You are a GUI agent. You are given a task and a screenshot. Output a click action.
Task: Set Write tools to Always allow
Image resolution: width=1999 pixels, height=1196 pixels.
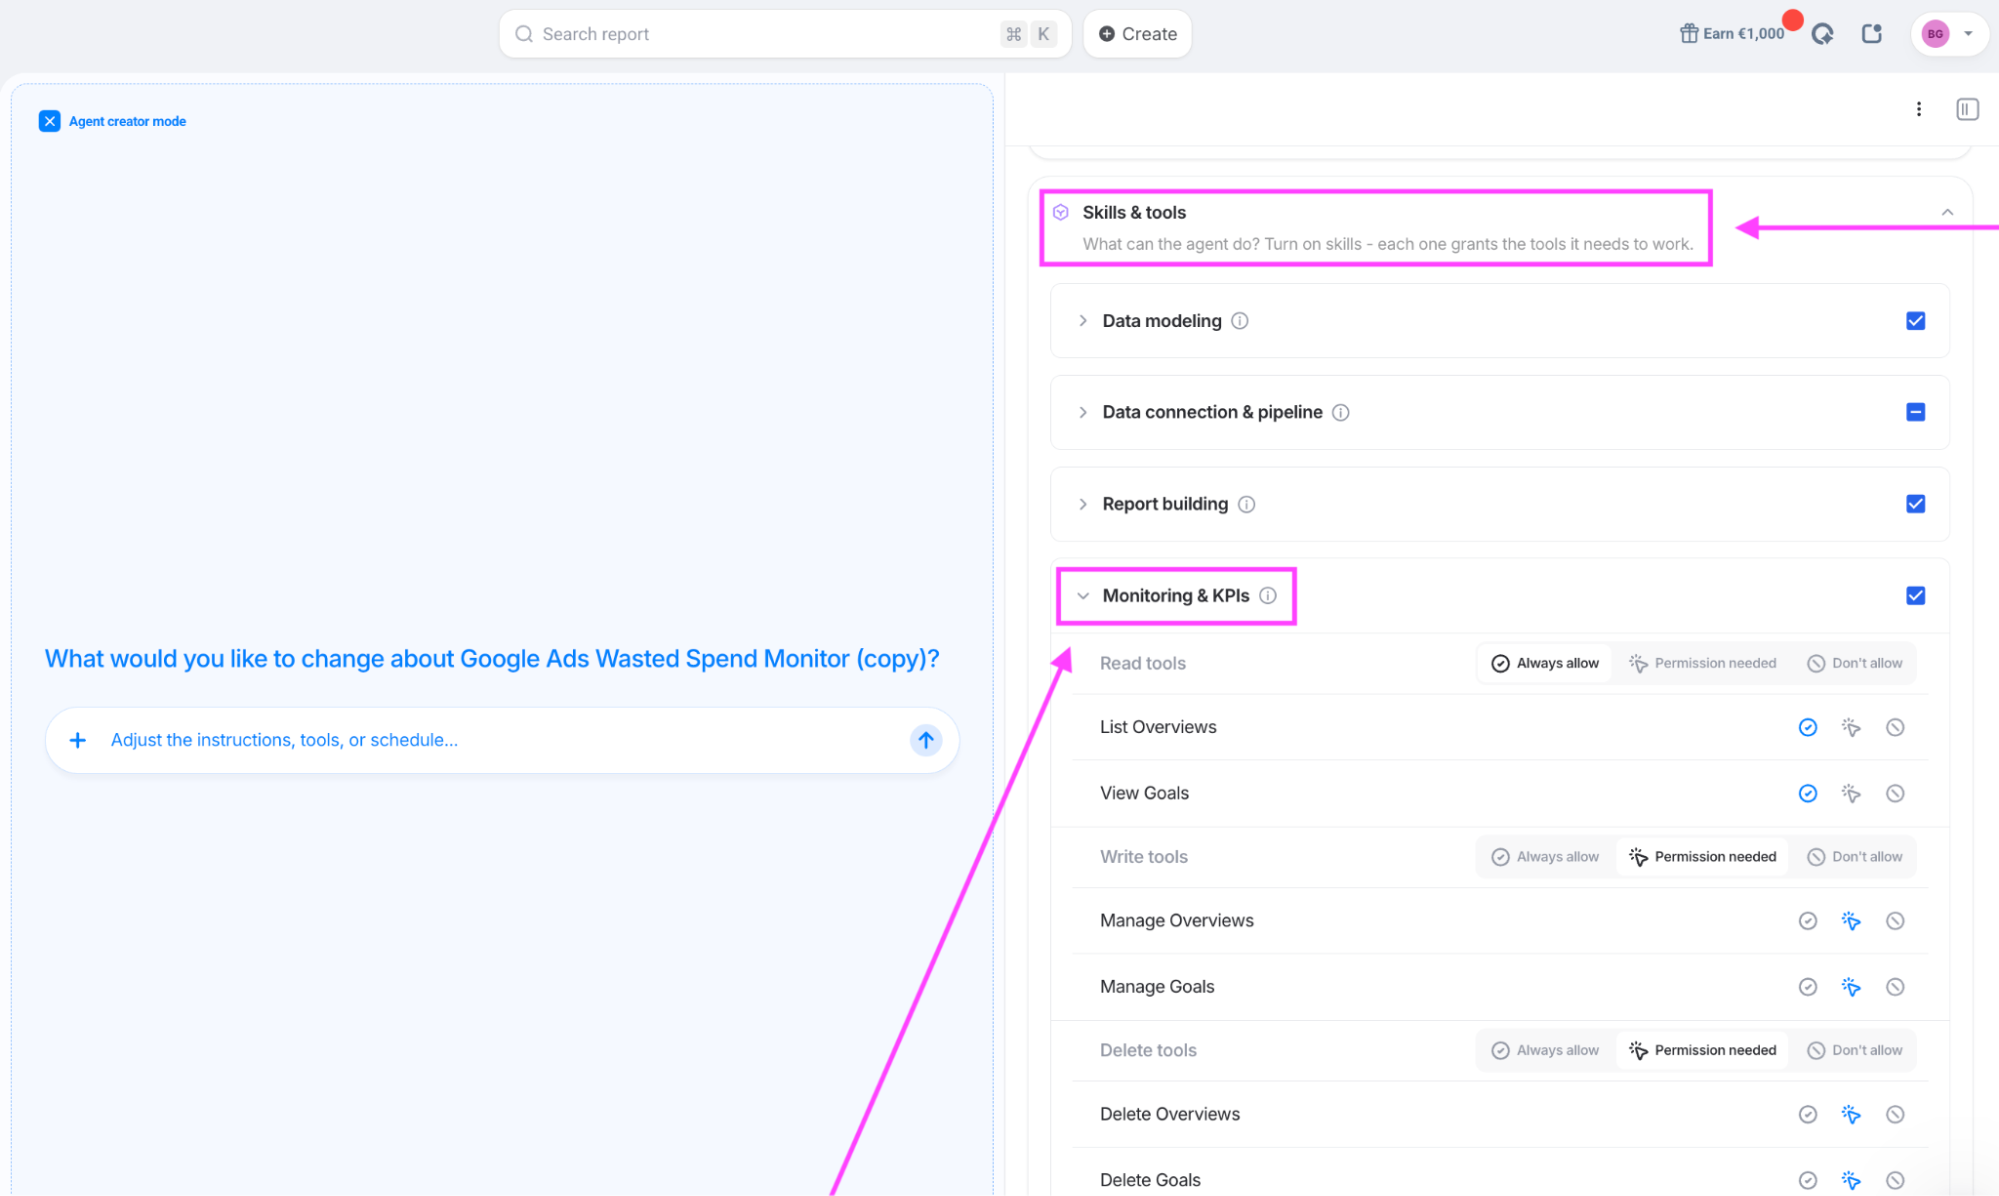point(1545,857)
